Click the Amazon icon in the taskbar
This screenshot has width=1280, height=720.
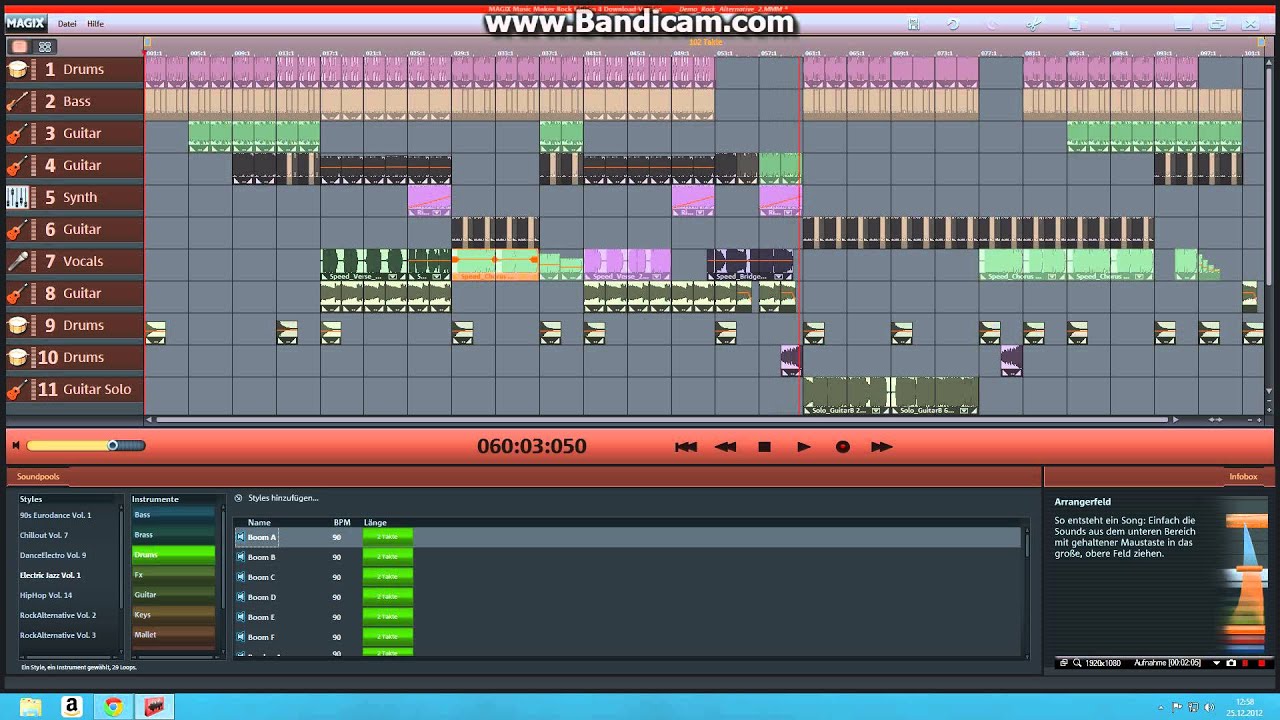[x=71, y=707]
